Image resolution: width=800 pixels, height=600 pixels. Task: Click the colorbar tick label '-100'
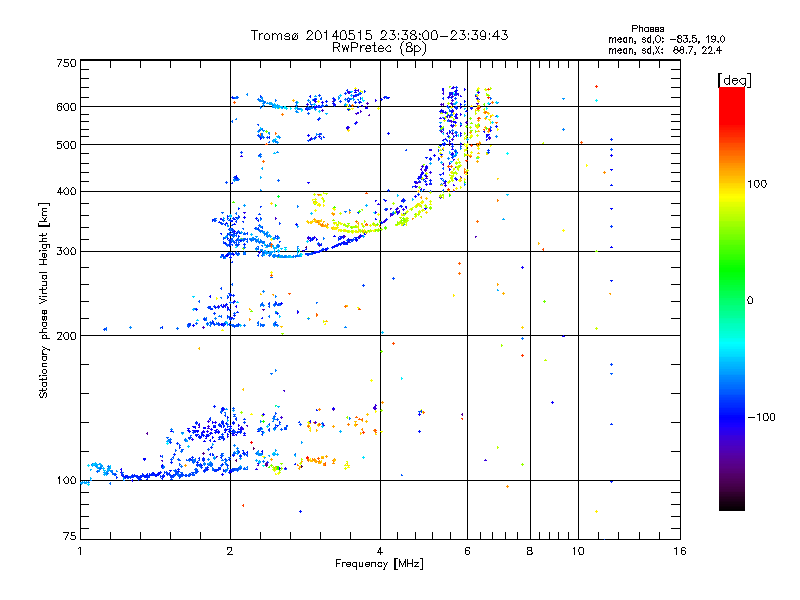[x=761, y=417]
